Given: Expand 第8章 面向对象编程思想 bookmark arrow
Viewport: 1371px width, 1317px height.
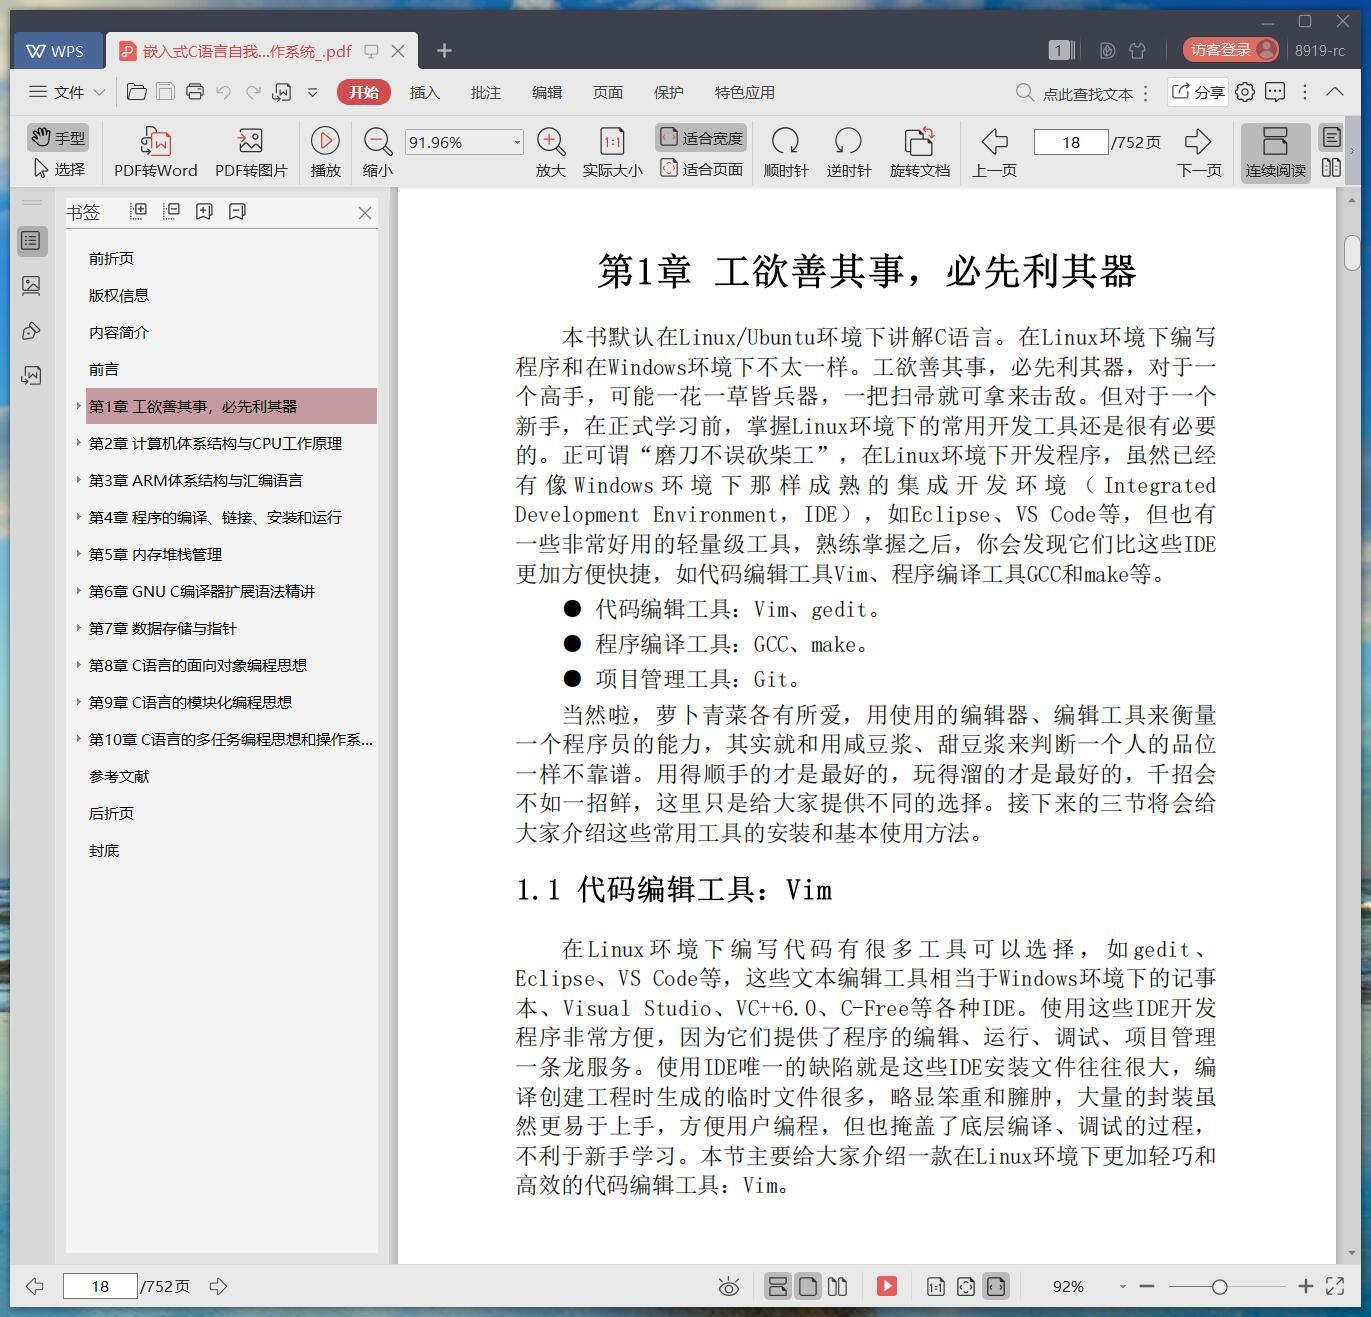Looking at the screenshot, I should coord(79,664).
